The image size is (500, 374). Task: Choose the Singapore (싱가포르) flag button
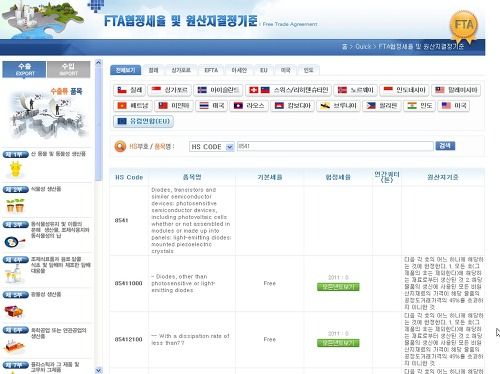pos(170,90)
